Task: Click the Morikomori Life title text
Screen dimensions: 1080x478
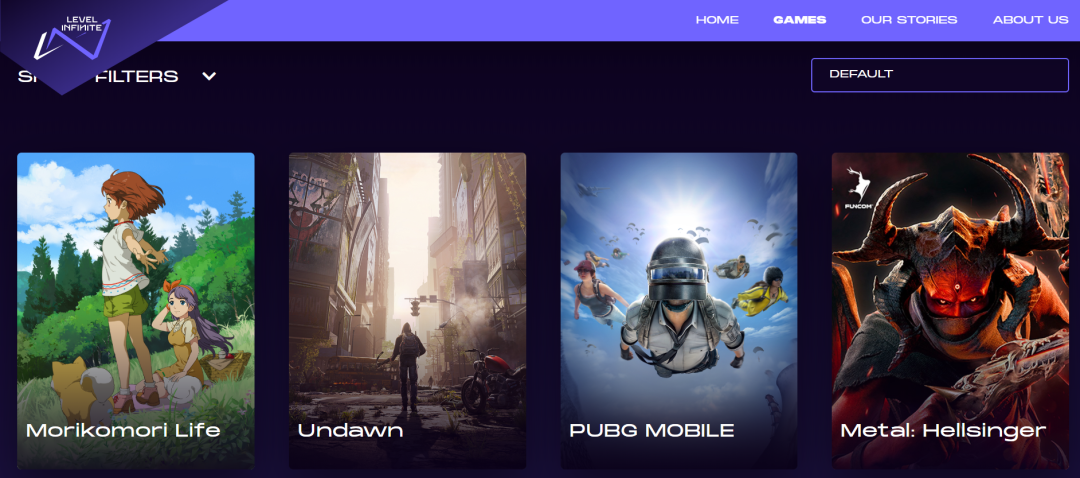Action: [123, 430]
